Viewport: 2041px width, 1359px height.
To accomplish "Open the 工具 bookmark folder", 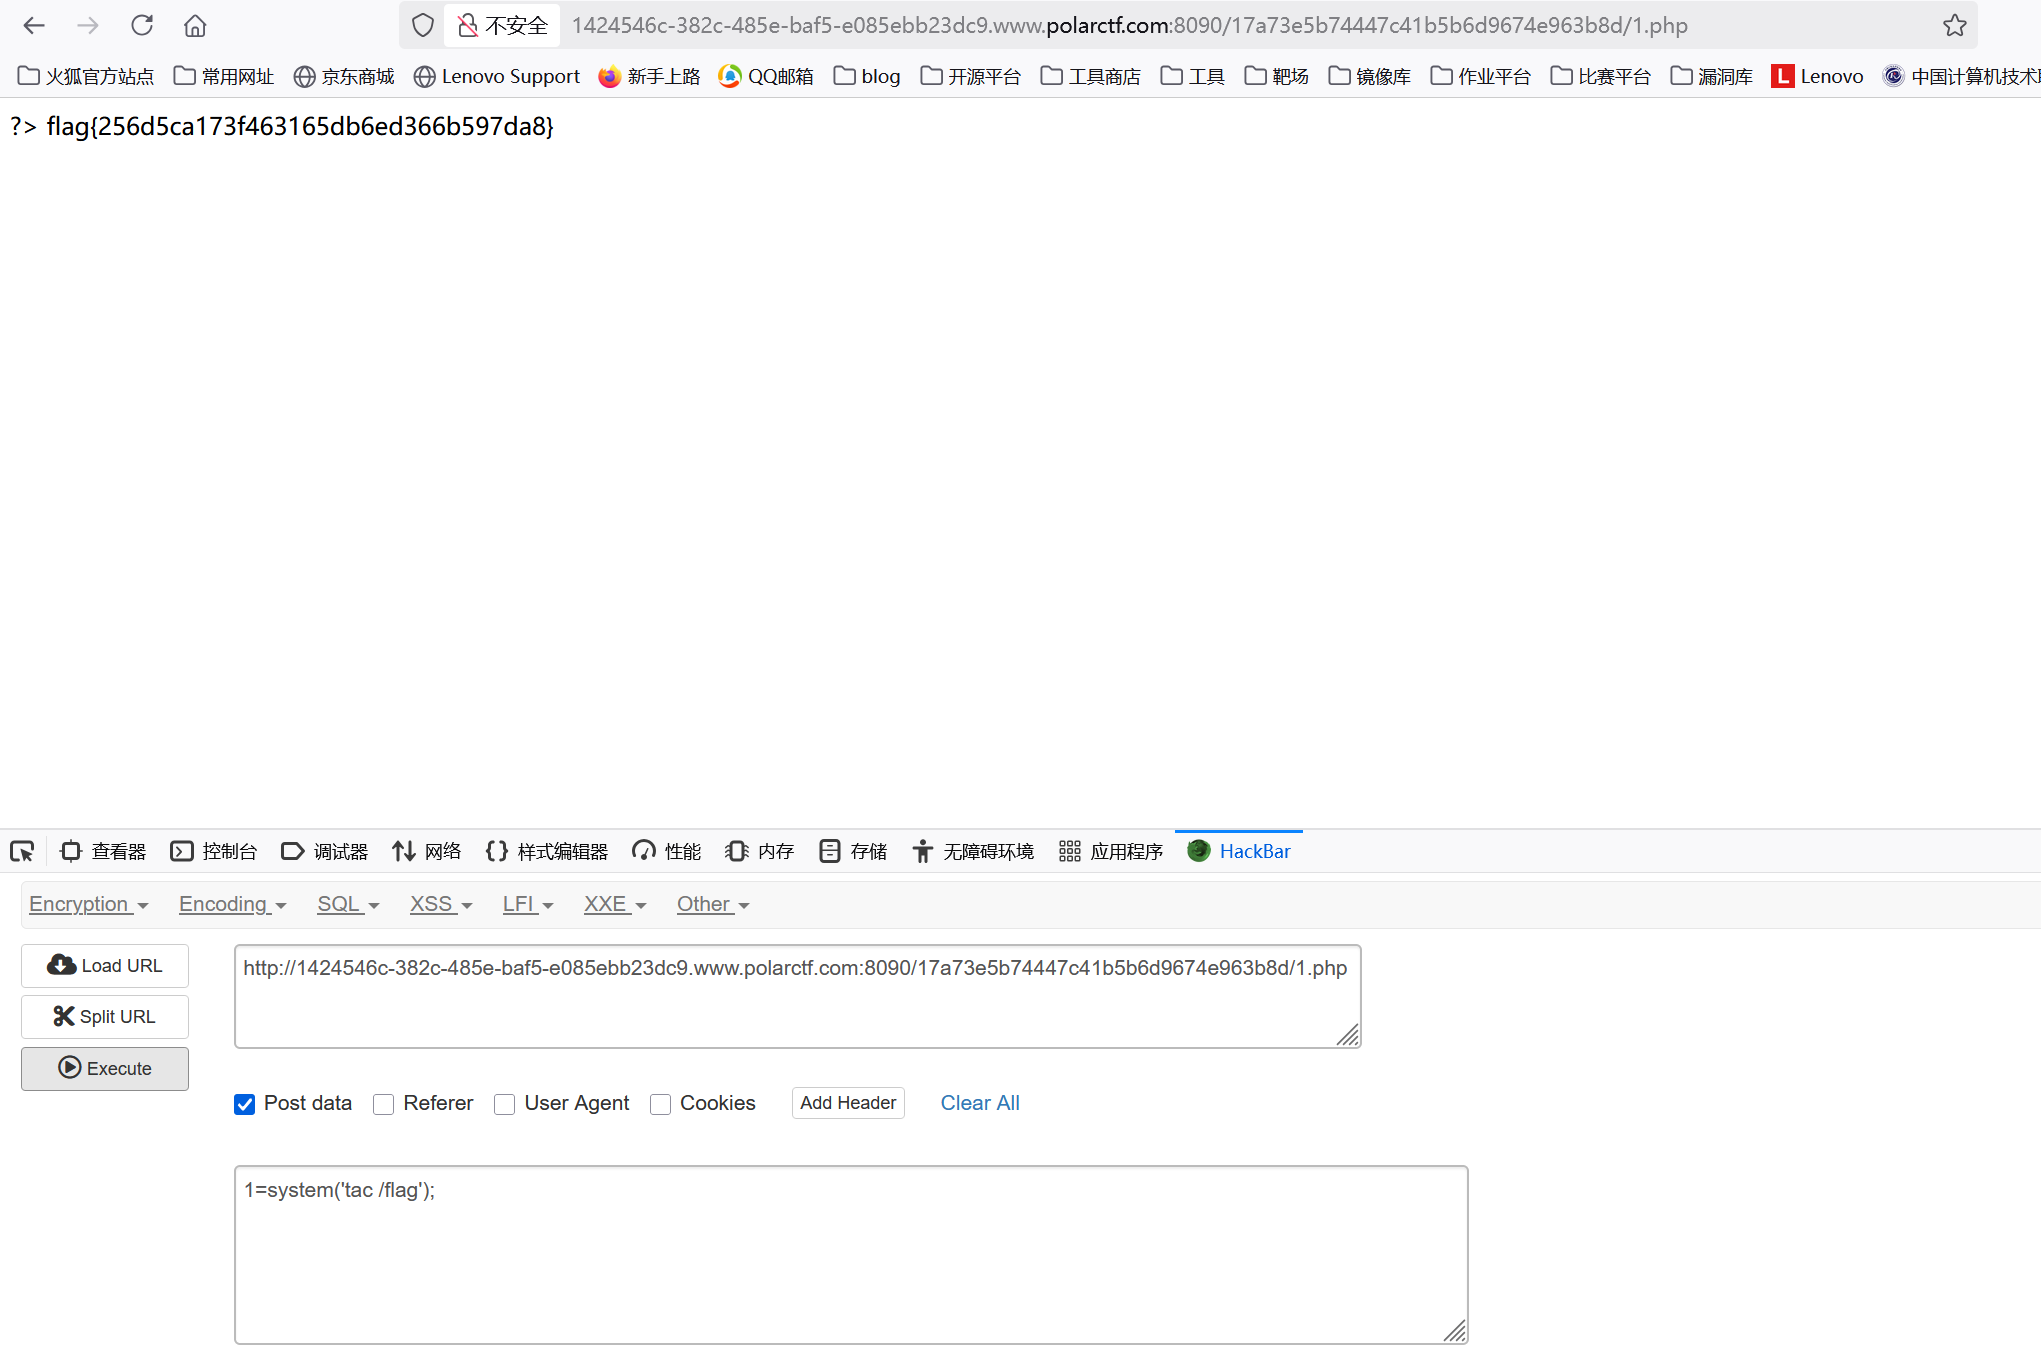I will pos(1193,76).
